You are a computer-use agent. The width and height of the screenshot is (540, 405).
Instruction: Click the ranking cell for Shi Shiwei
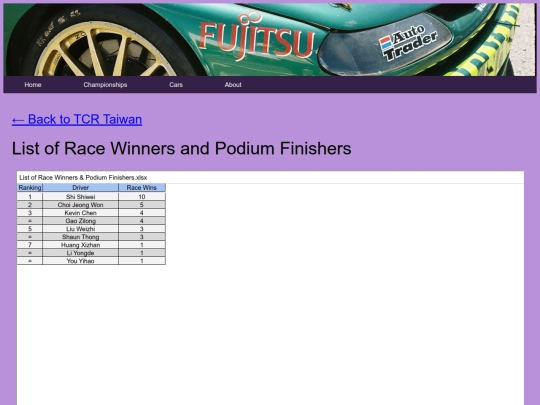30,197
